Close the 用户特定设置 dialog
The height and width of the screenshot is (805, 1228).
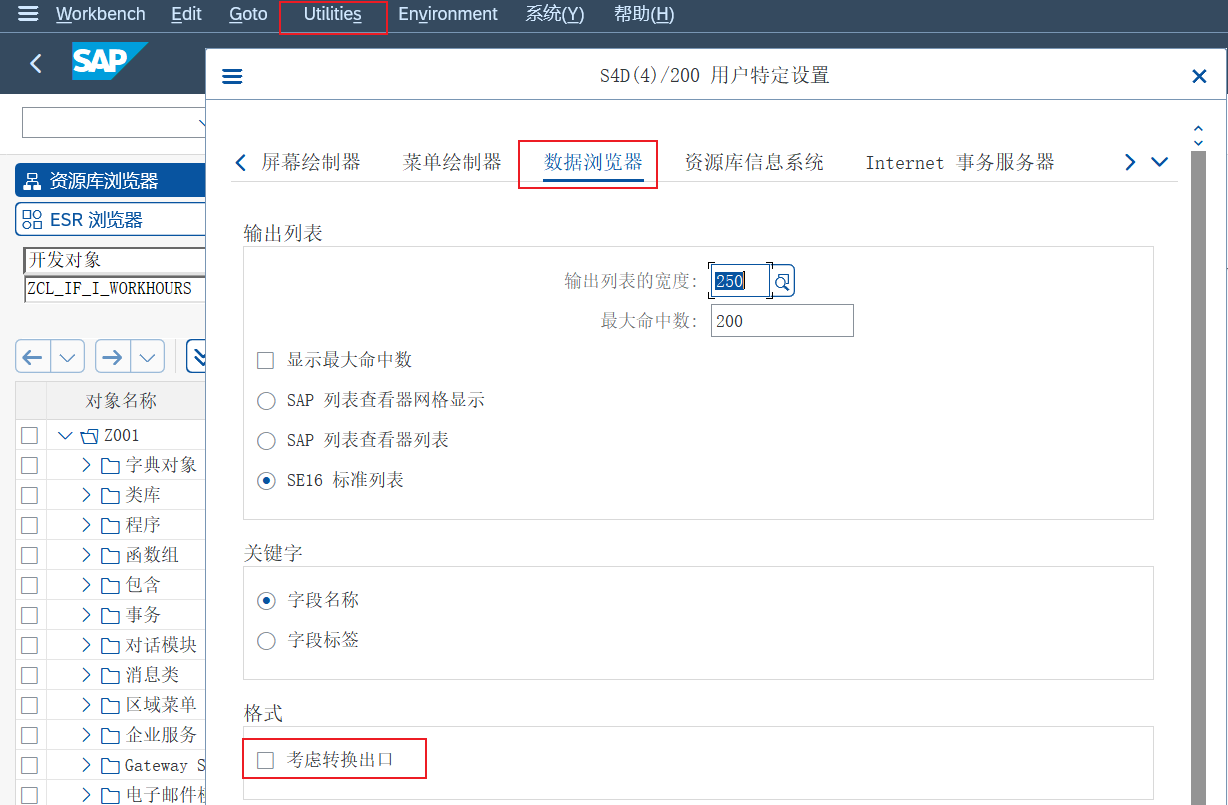pyautogui.click(x=1199, y=76)
